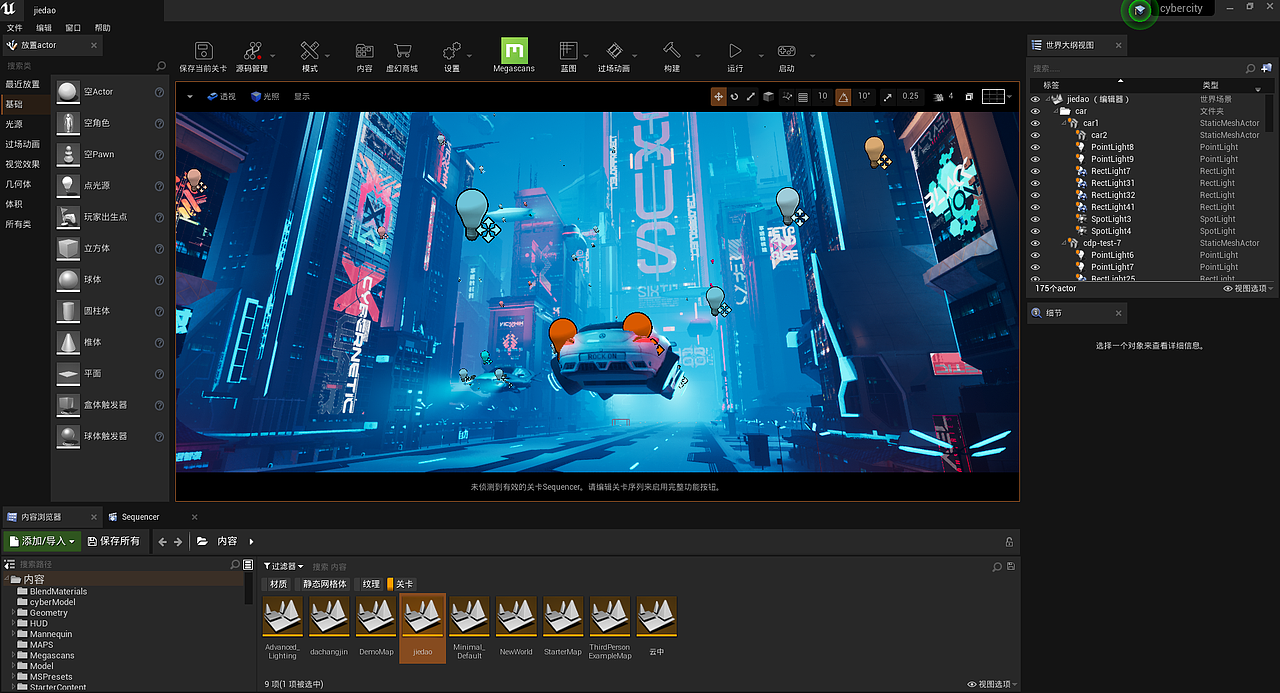Click the 添加/导入 (Add/Import) button
The width and height of the screenshot is (1280, 693).
point(42,540)
